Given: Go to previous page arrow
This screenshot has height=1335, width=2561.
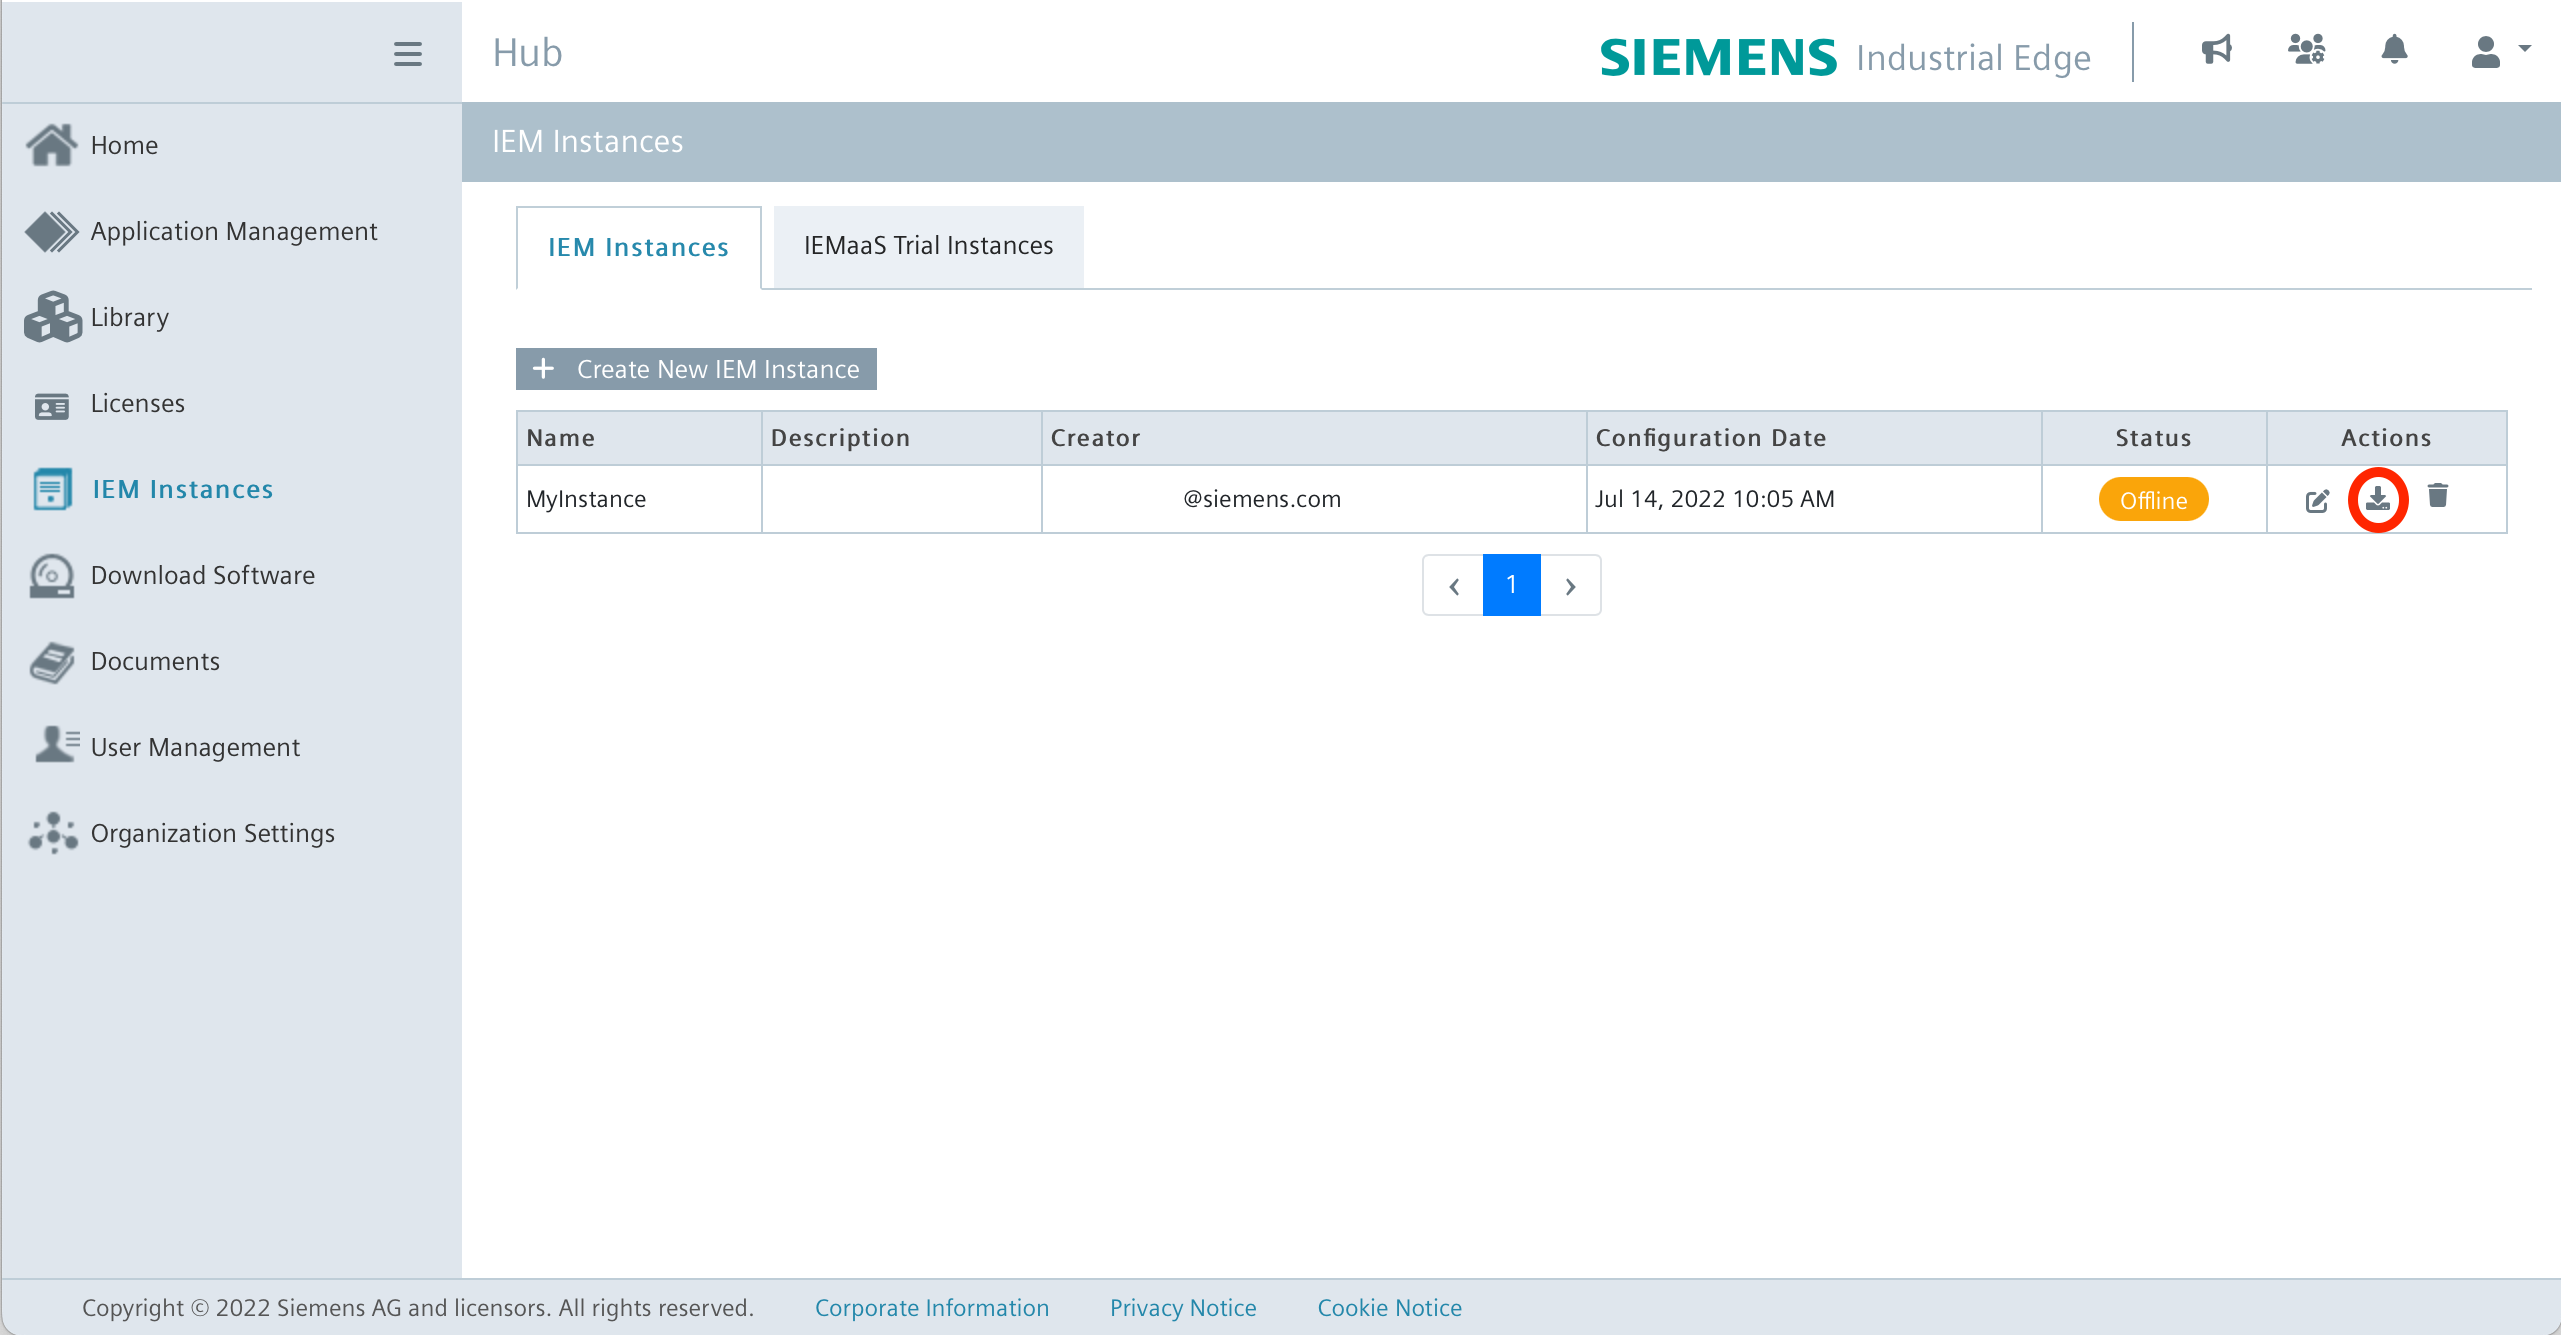Looking at the screenshot, I should coord(1454,586).
